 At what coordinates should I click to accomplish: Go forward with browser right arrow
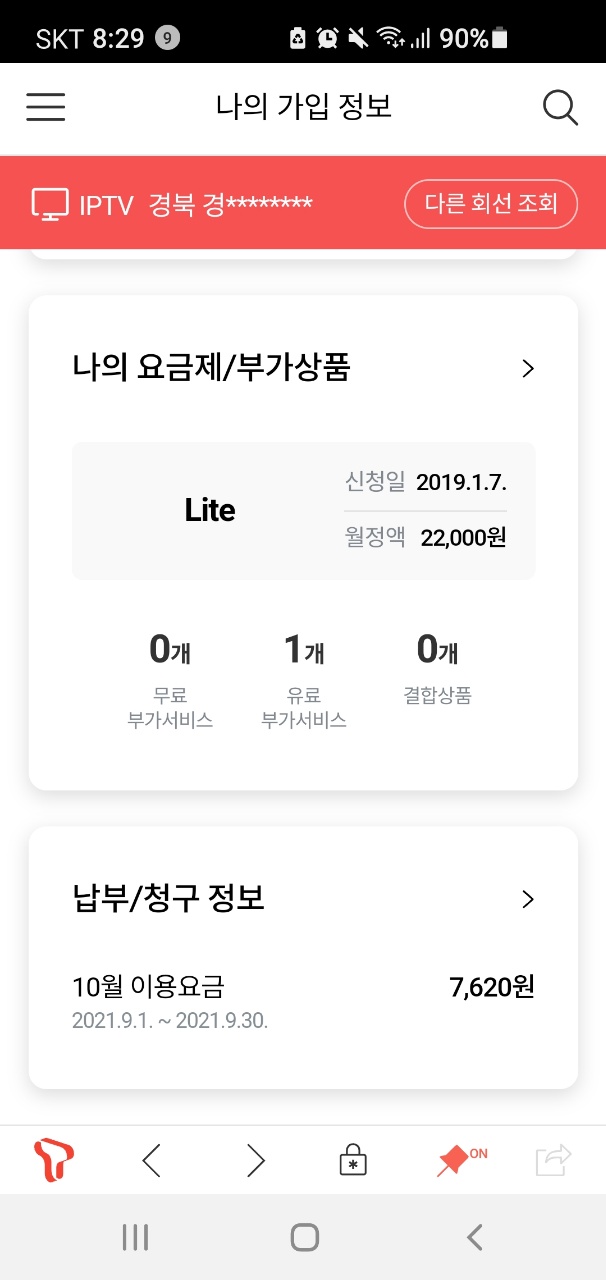coord(256,1160)
